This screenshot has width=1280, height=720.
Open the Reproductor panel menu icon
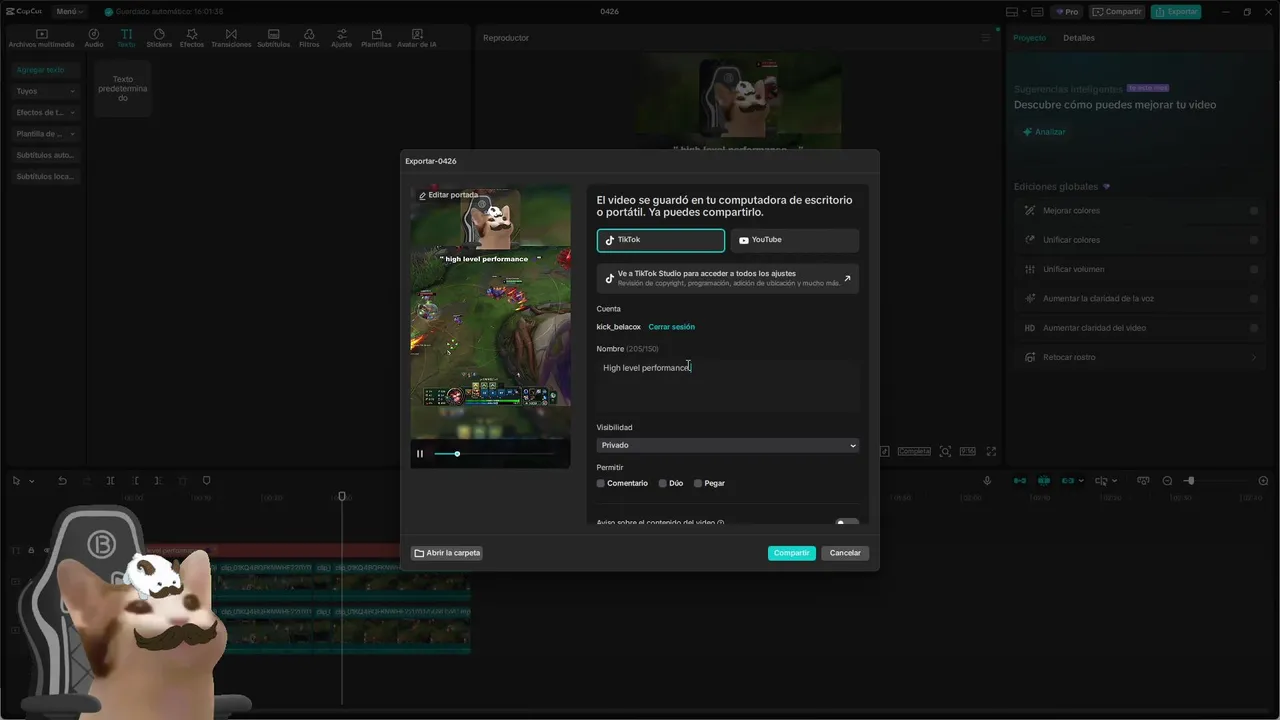(x=986, y=38)
